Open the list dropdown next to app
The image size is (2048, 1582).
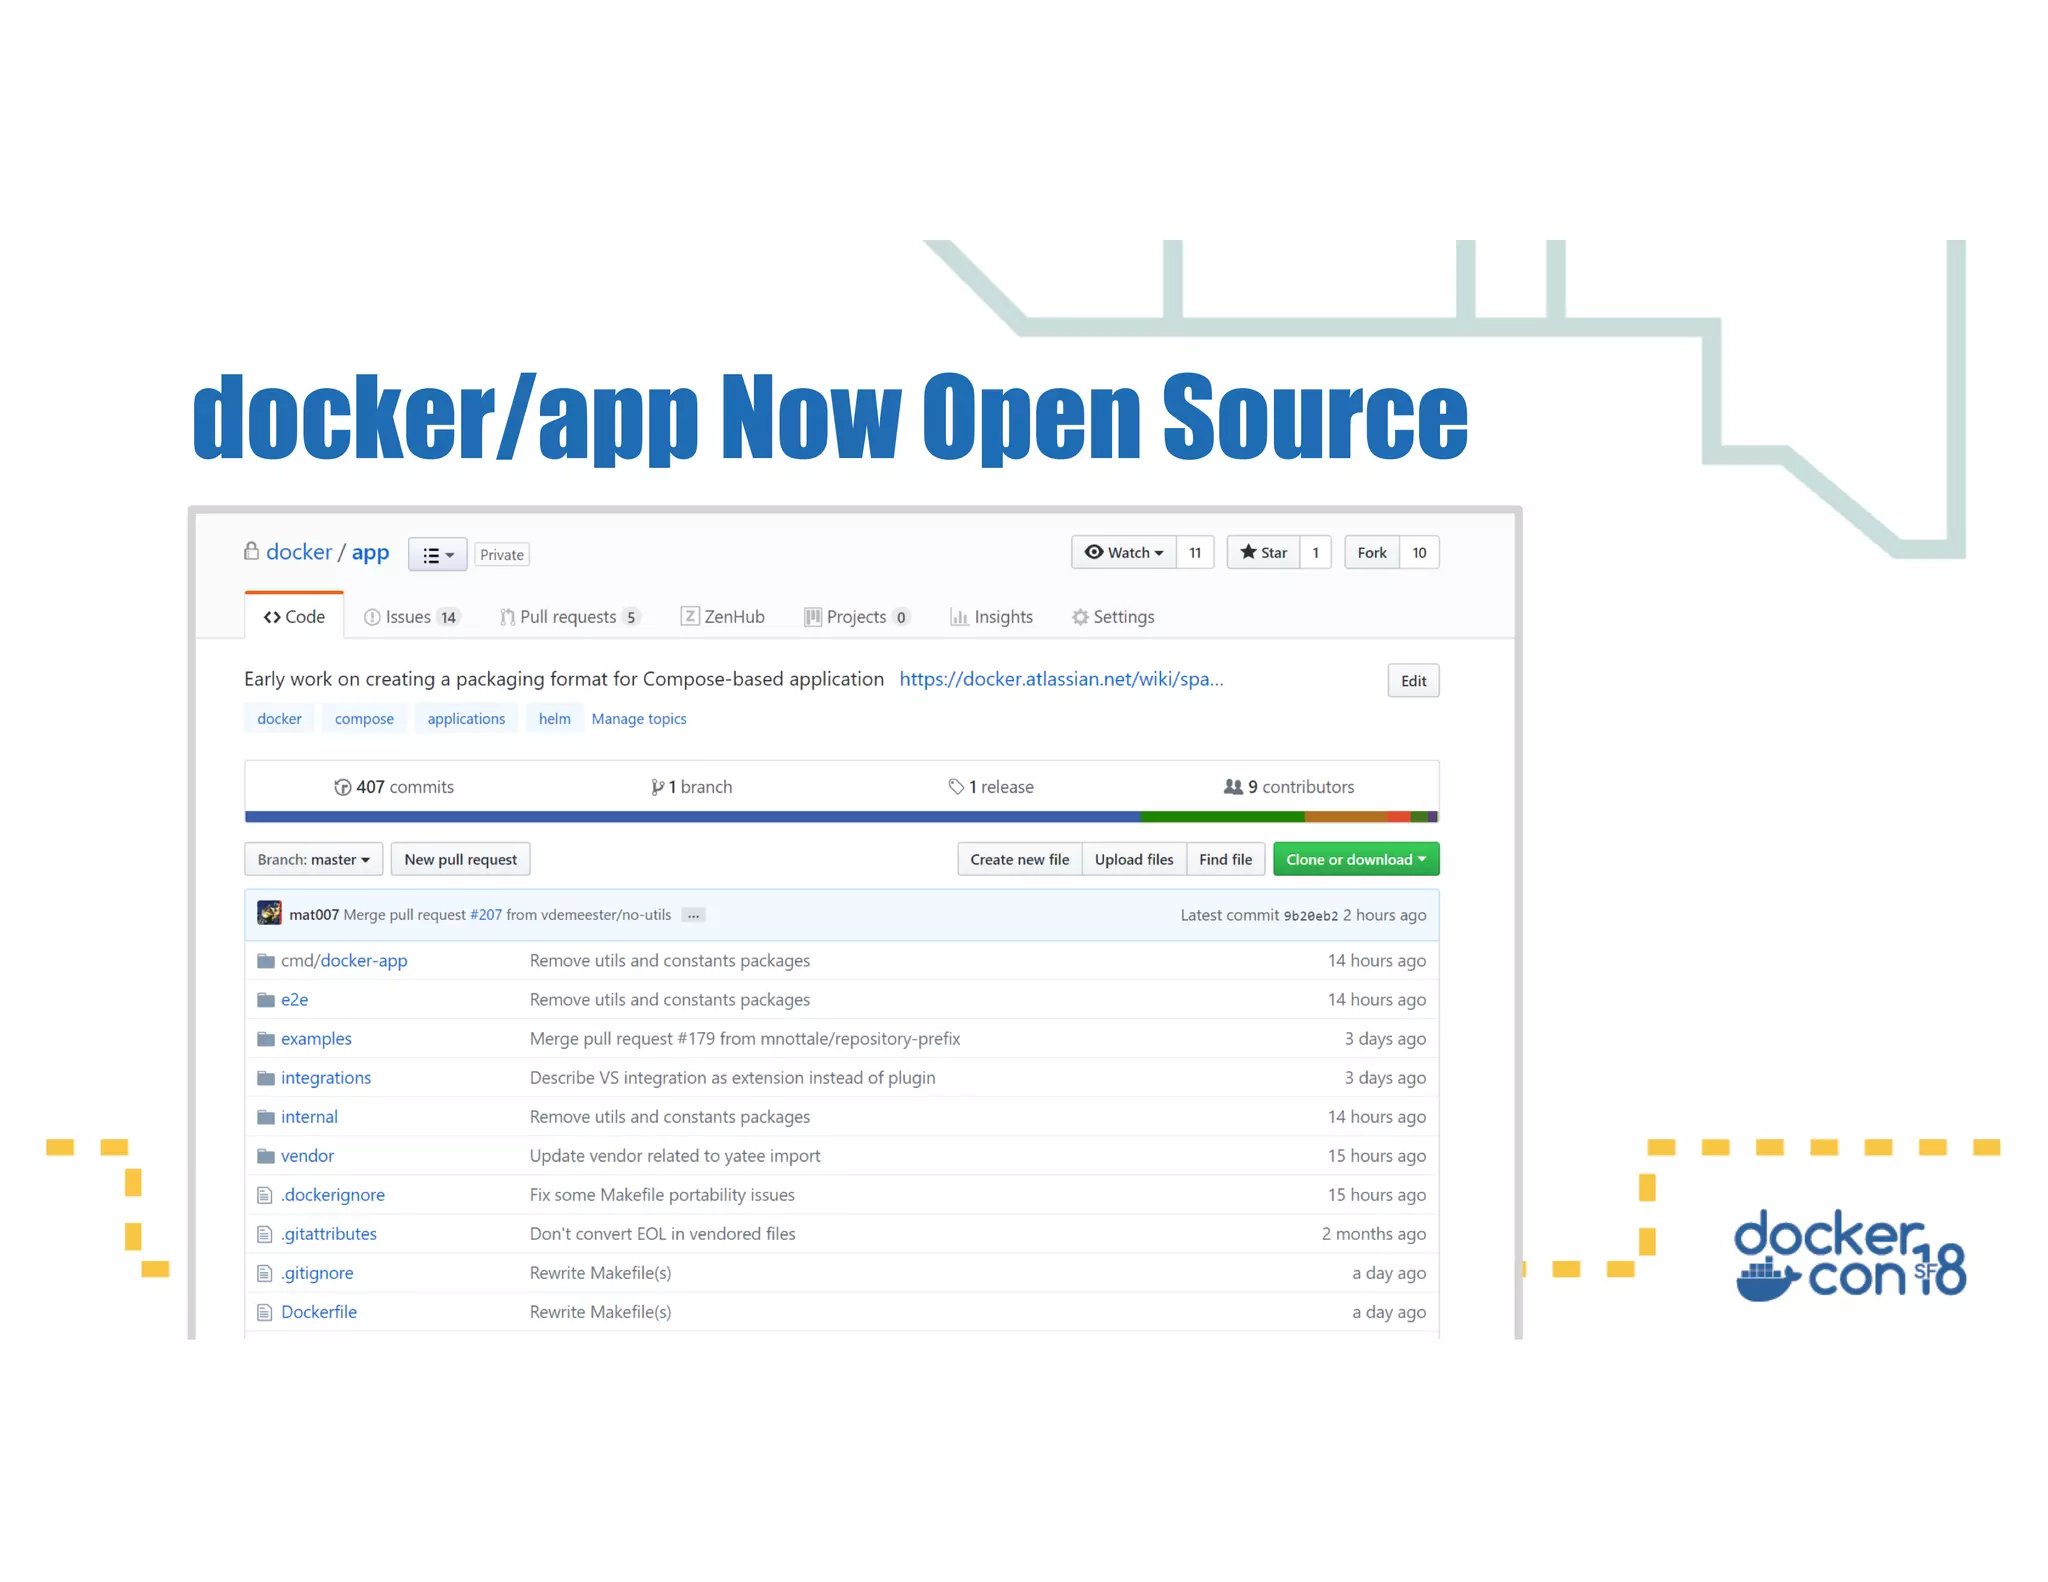point(438,554)
